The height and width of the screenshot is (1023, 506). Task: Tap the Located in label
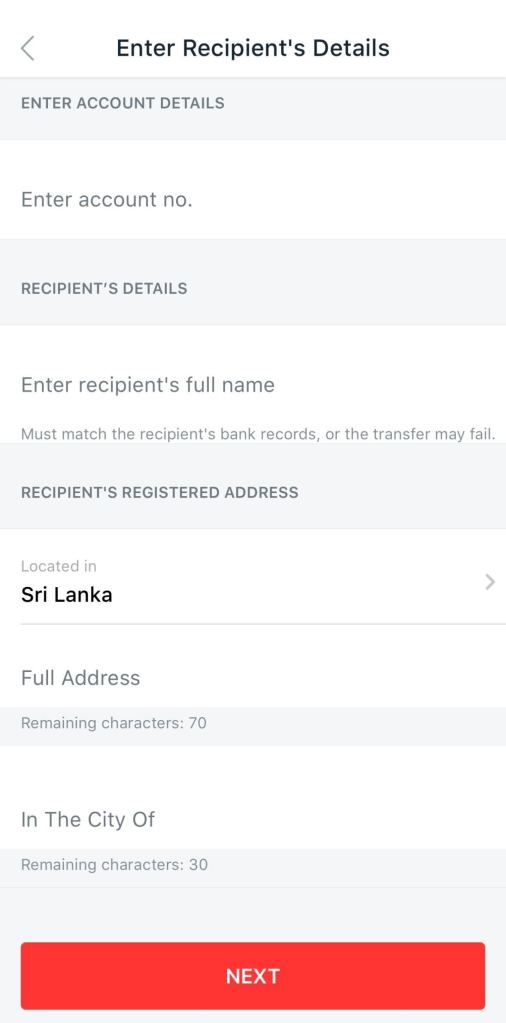tap(59, 566)
